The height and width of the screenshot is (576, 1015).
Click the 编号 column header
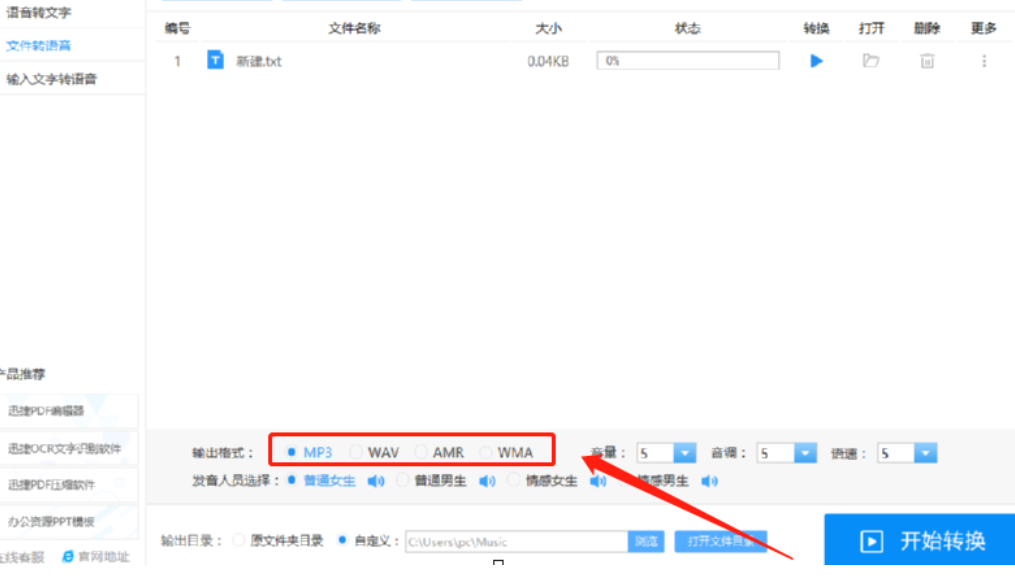177,28
